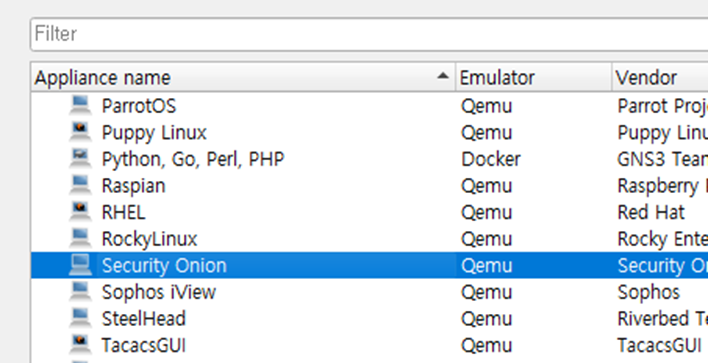Viewport: 708px width, 363px height.
Task: Toggle the sort arrow in Appliance name header
Action: point(443,76)
